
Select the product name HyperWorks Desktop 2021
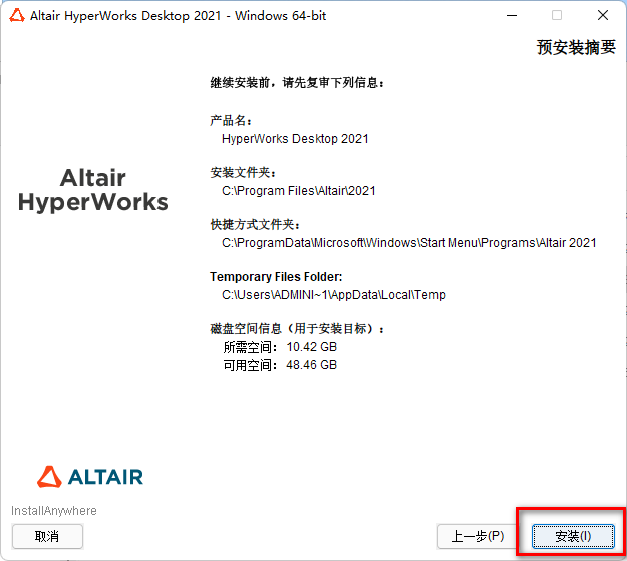point(295,139)
